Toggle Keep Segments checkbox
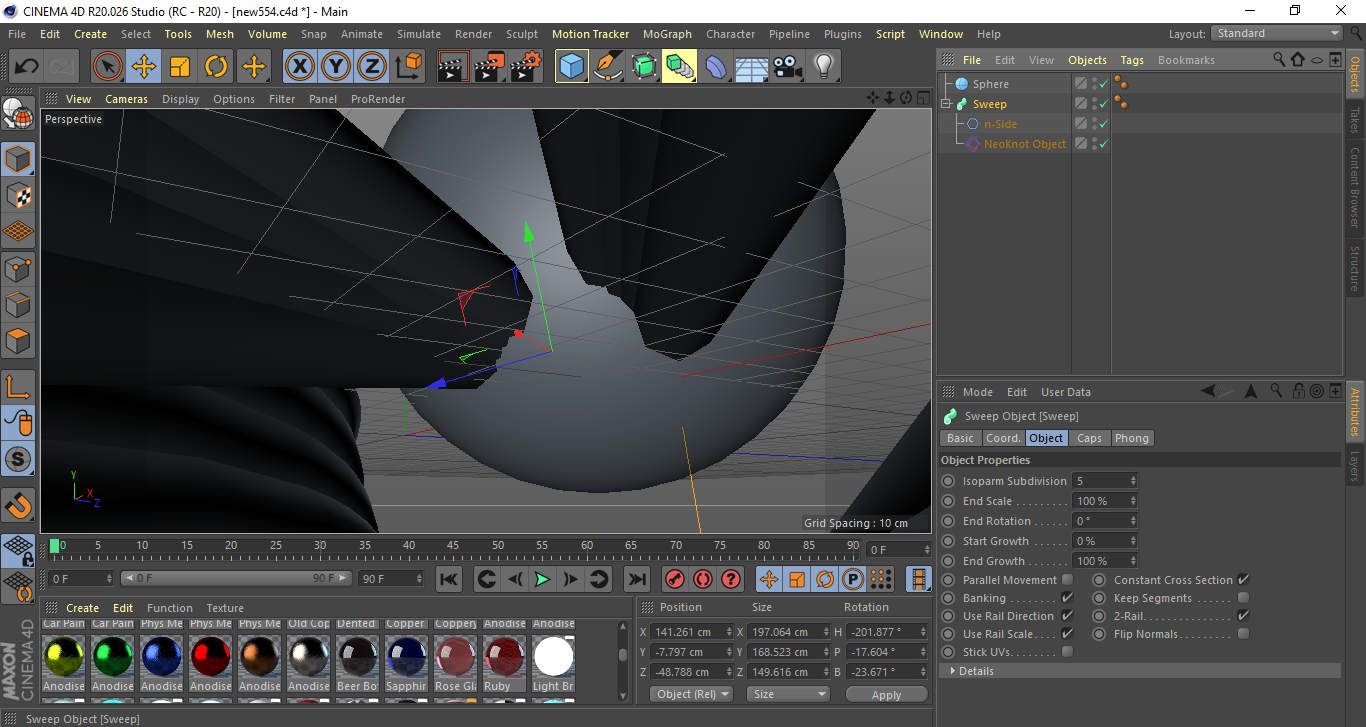Image resolution: width=1366 pixels, height=727 pixels. 1243,598
